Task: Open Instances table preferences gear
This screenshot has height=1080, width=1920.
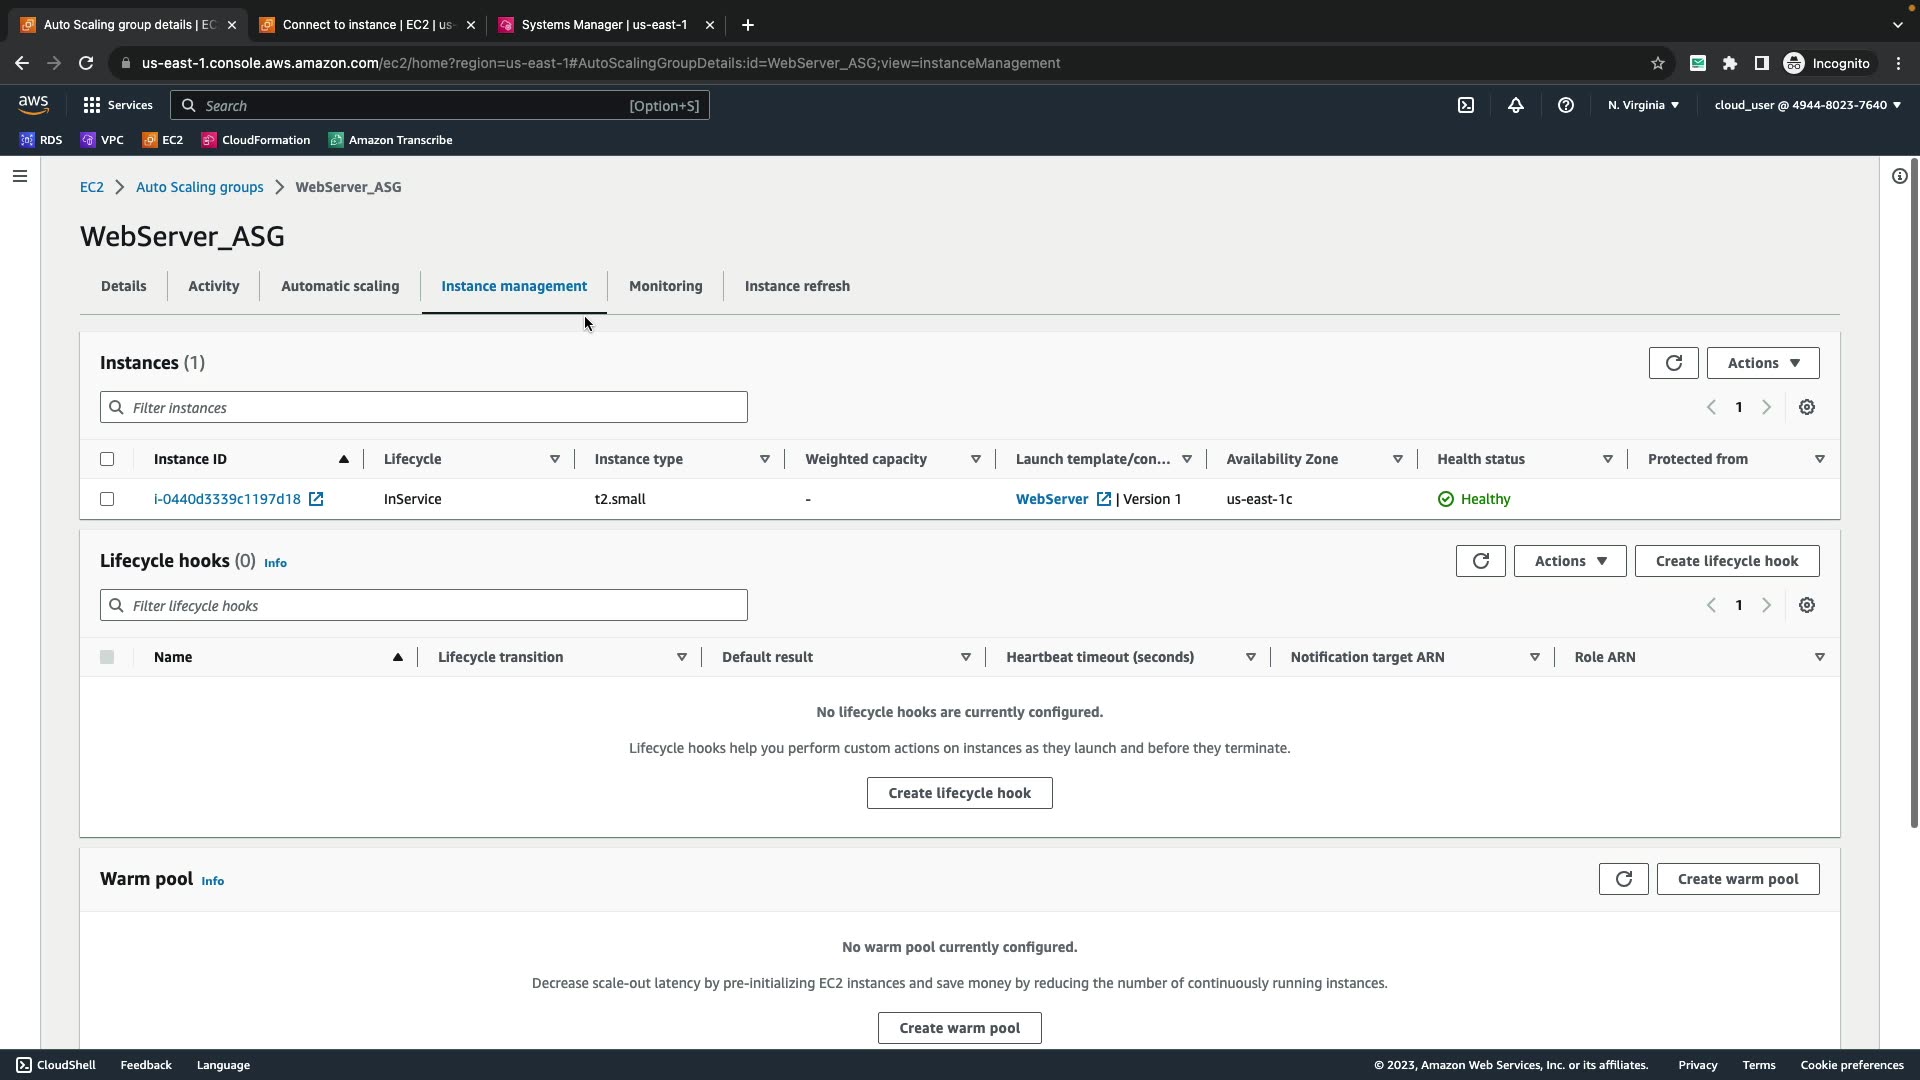Action: point(1807,407)
